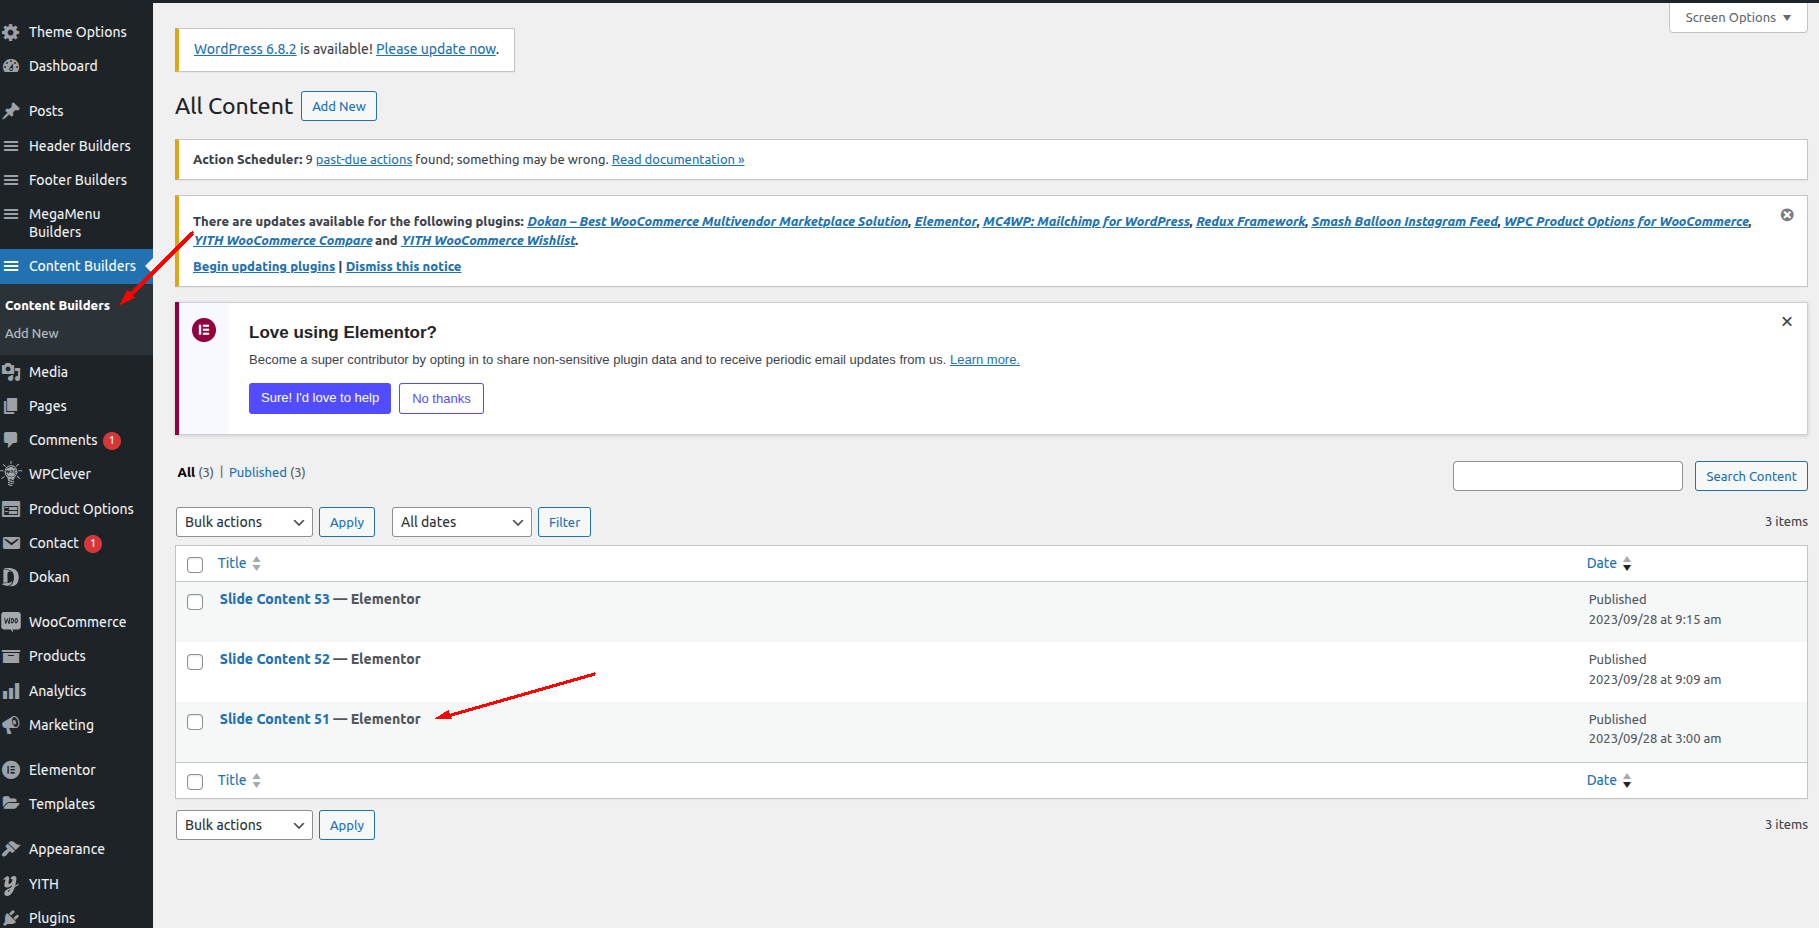Click the Filter button
Screen dimensions: 1819x928
564,522
